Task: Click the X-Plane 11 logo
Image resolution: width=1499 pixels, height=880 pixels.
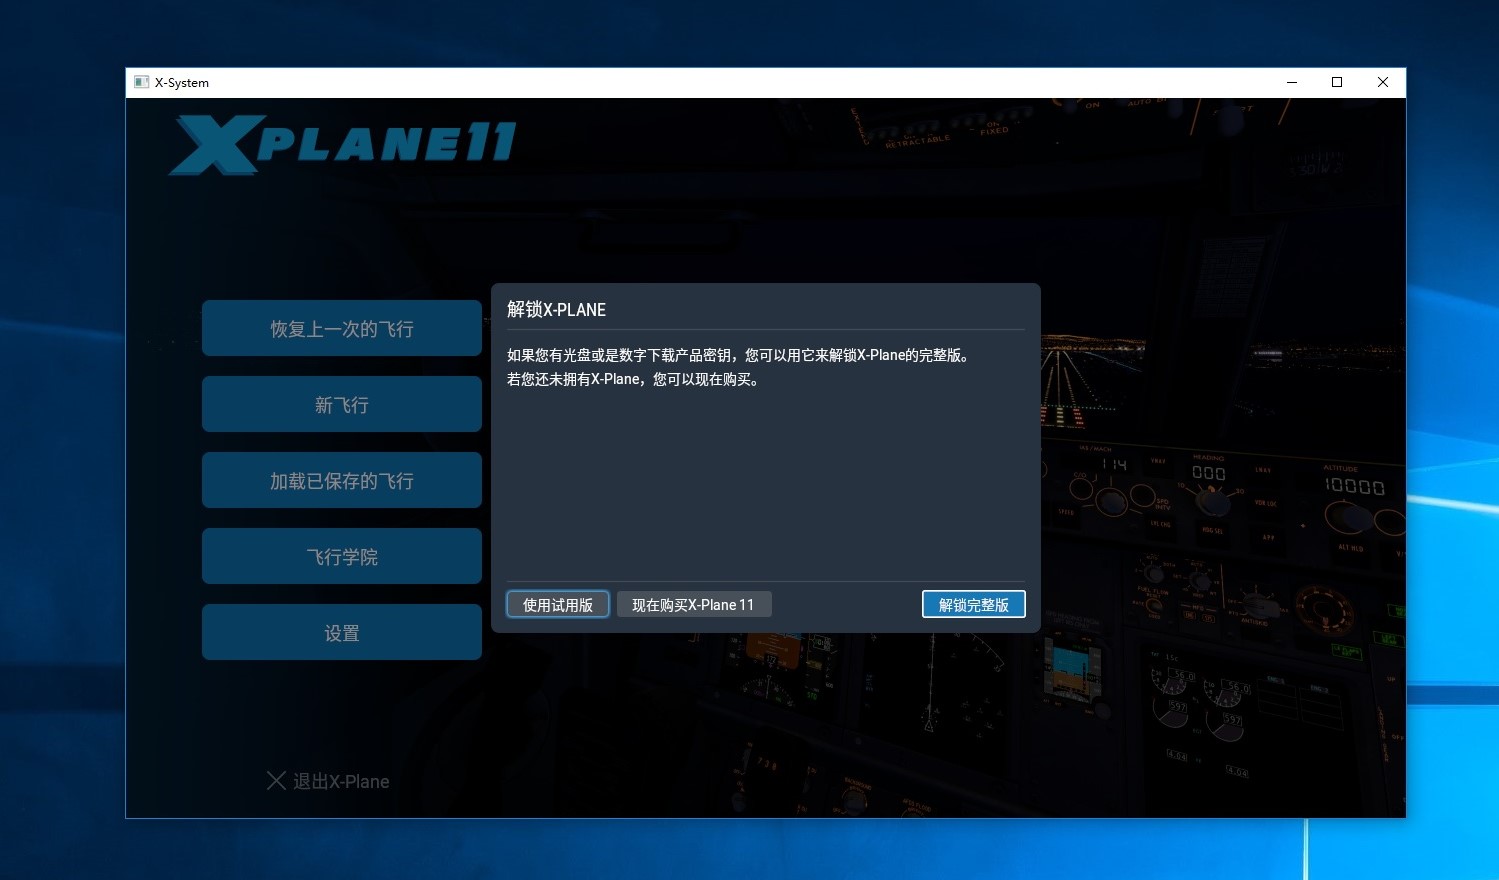Action: point(342,145)
